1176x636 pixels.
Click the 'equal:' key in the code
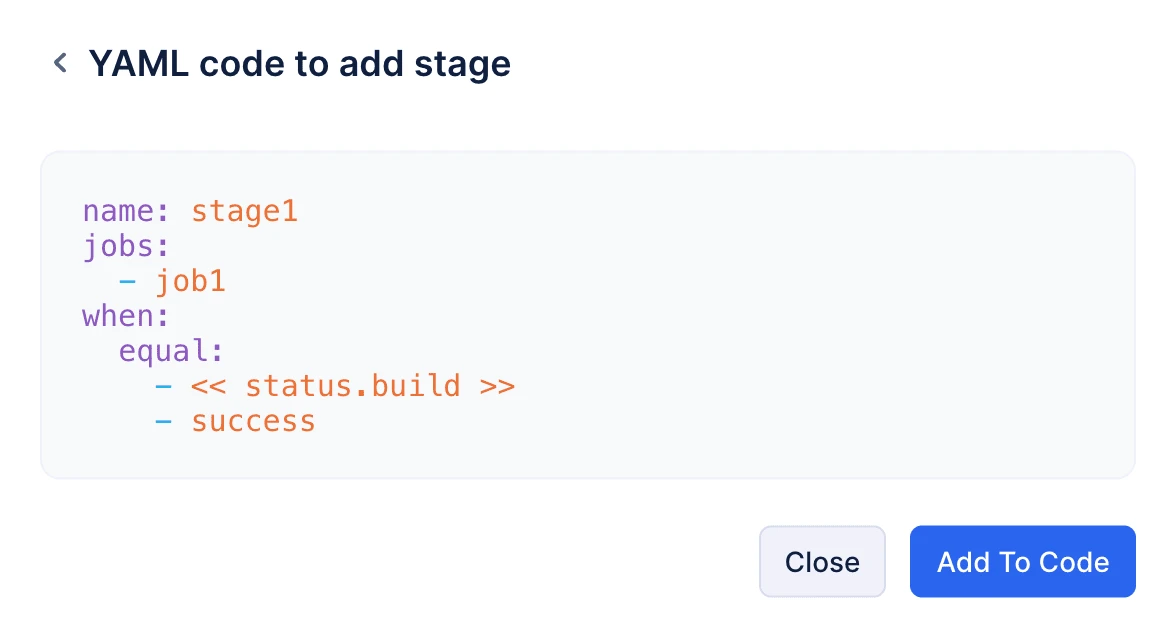point(171,351)
